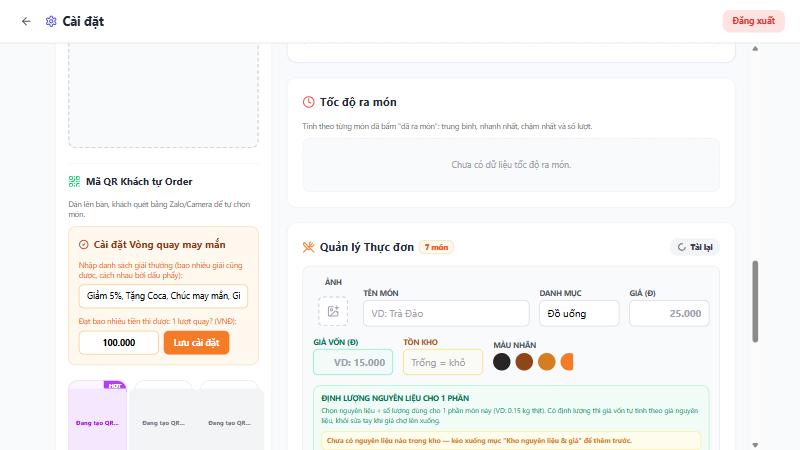Image resolution: width=800 pixels, height=450 pixels.
Task: Click the Chưa có dữ liệu tốc độ ra món text
Action: pos(511,165)
